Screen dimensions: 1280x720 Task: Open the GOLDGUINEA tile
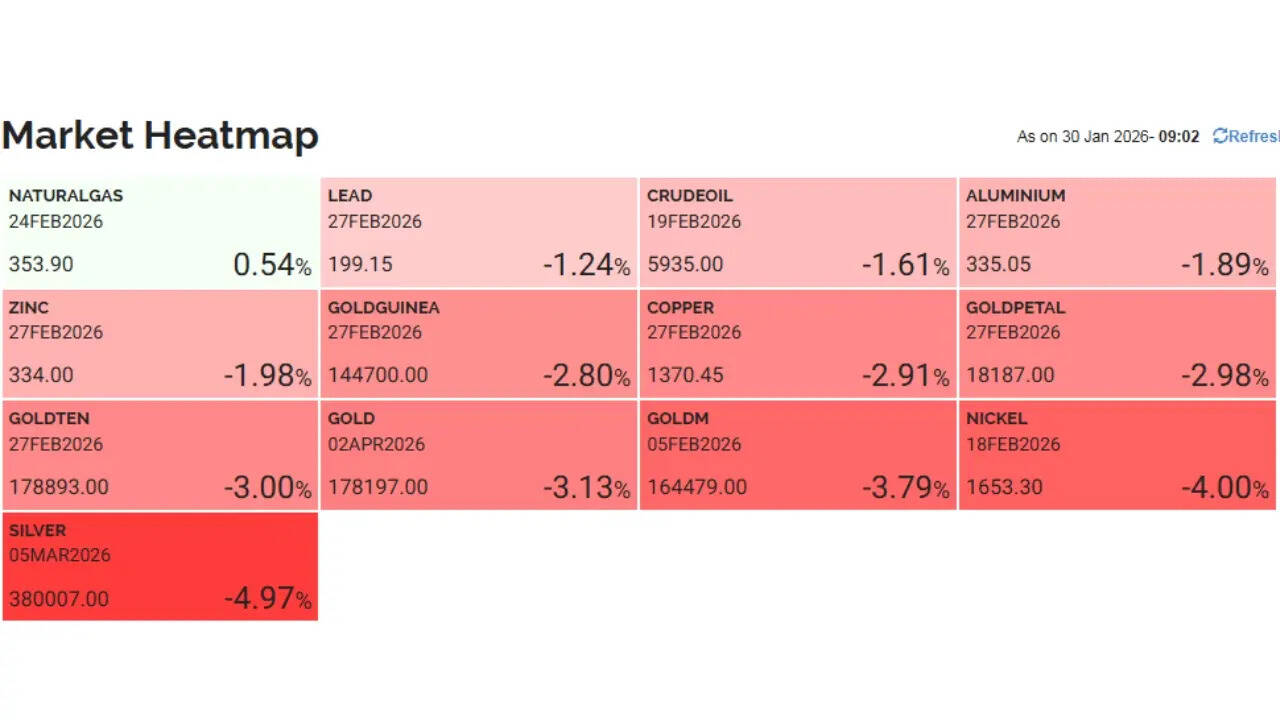[478, 344]
